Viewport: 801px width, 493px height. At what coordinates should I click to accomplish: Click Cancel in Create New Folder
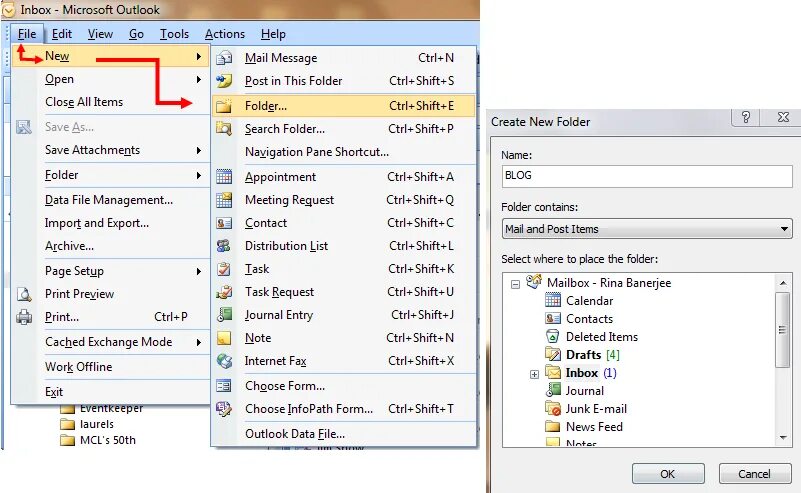755,474
